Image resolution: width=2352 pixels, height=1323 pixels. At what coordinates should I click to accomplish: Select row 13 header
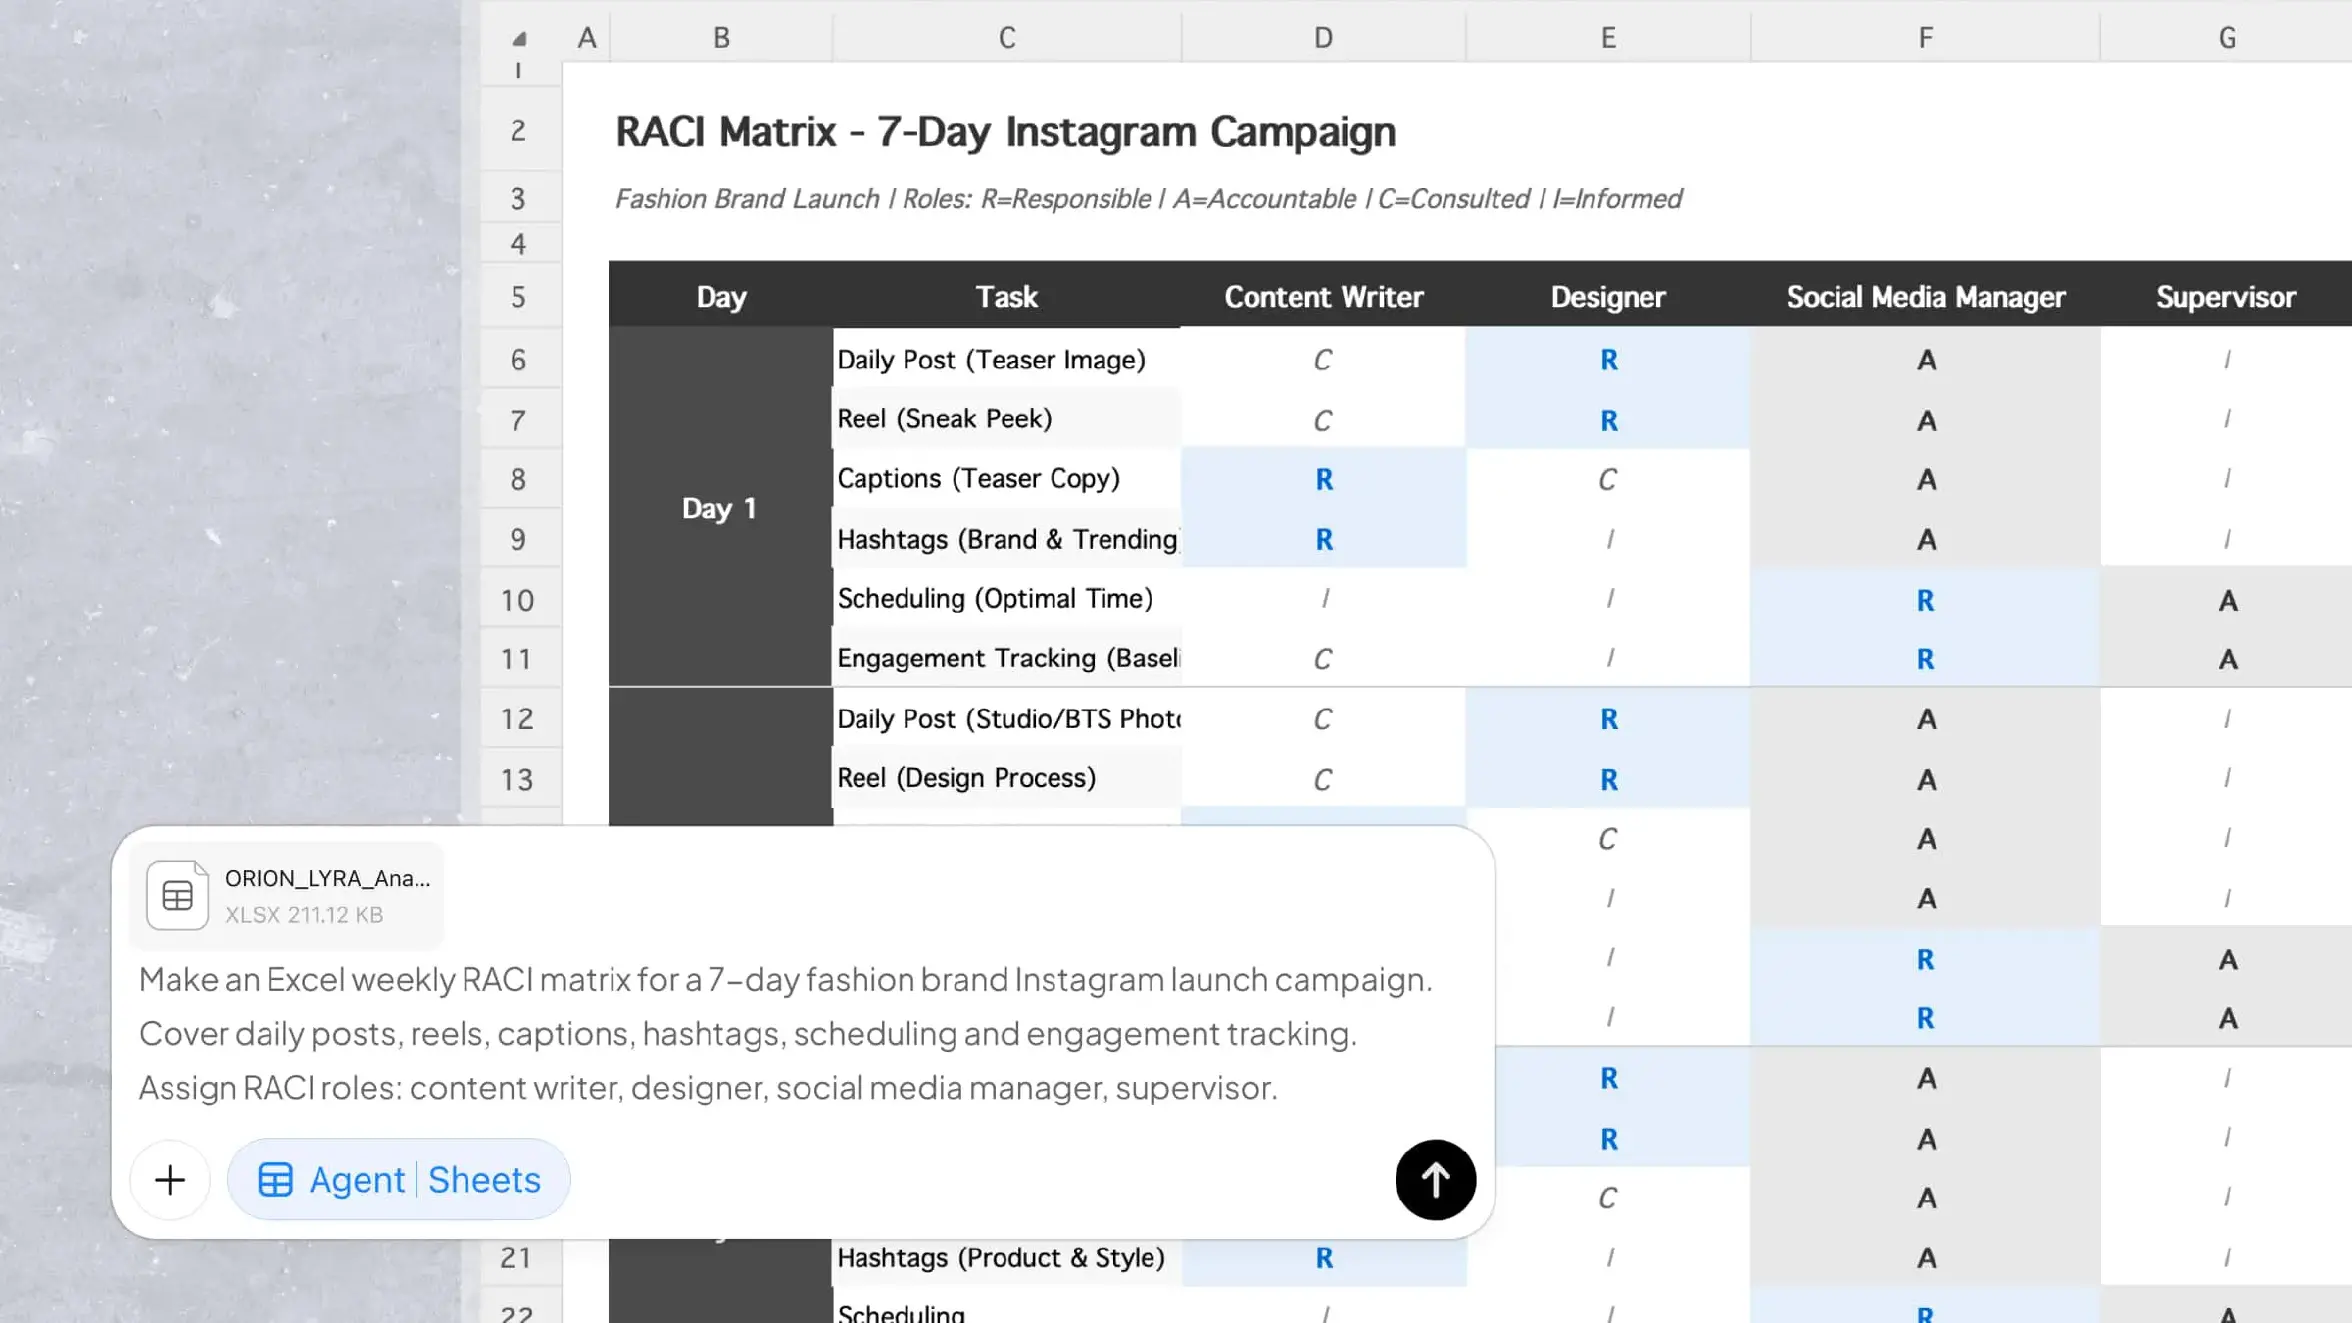[x=518, y=779]
